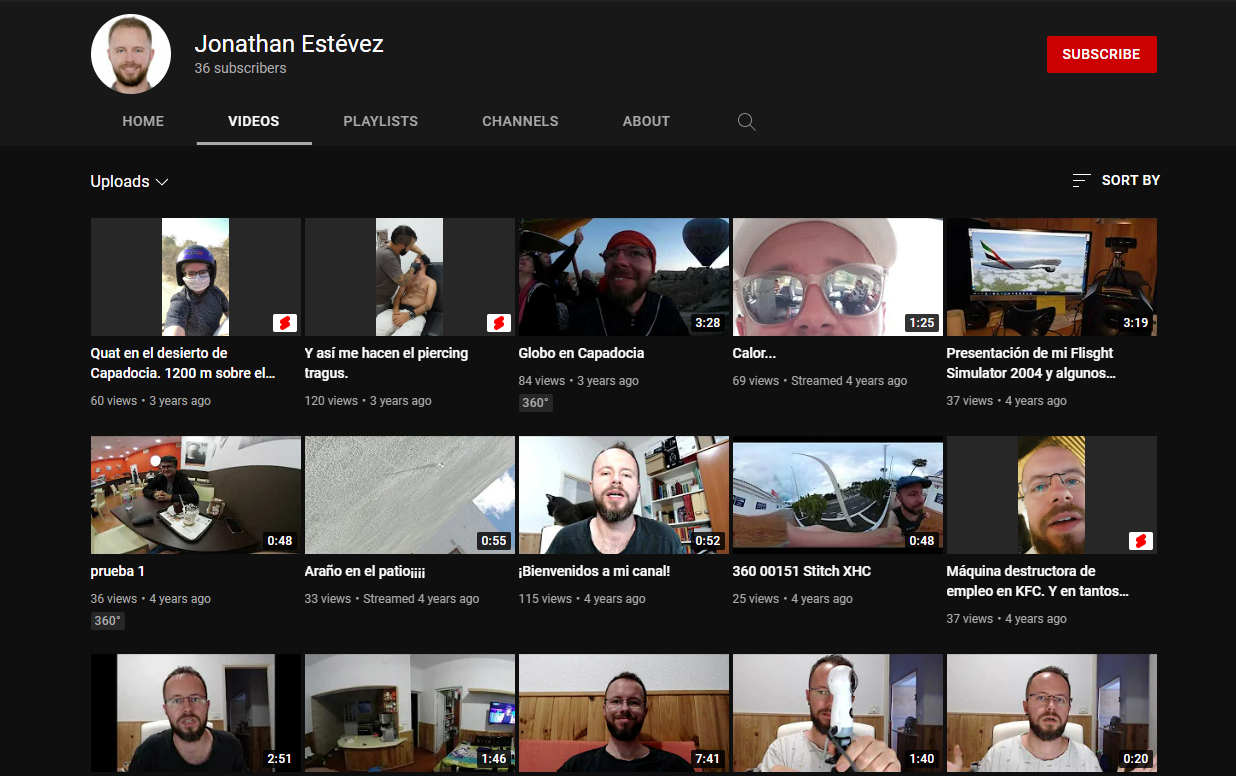The width and height of the screenshot is (1236, 776).
Task: Click 360° badge under Globo en Capadocia
Action: (x=536, y=403)
